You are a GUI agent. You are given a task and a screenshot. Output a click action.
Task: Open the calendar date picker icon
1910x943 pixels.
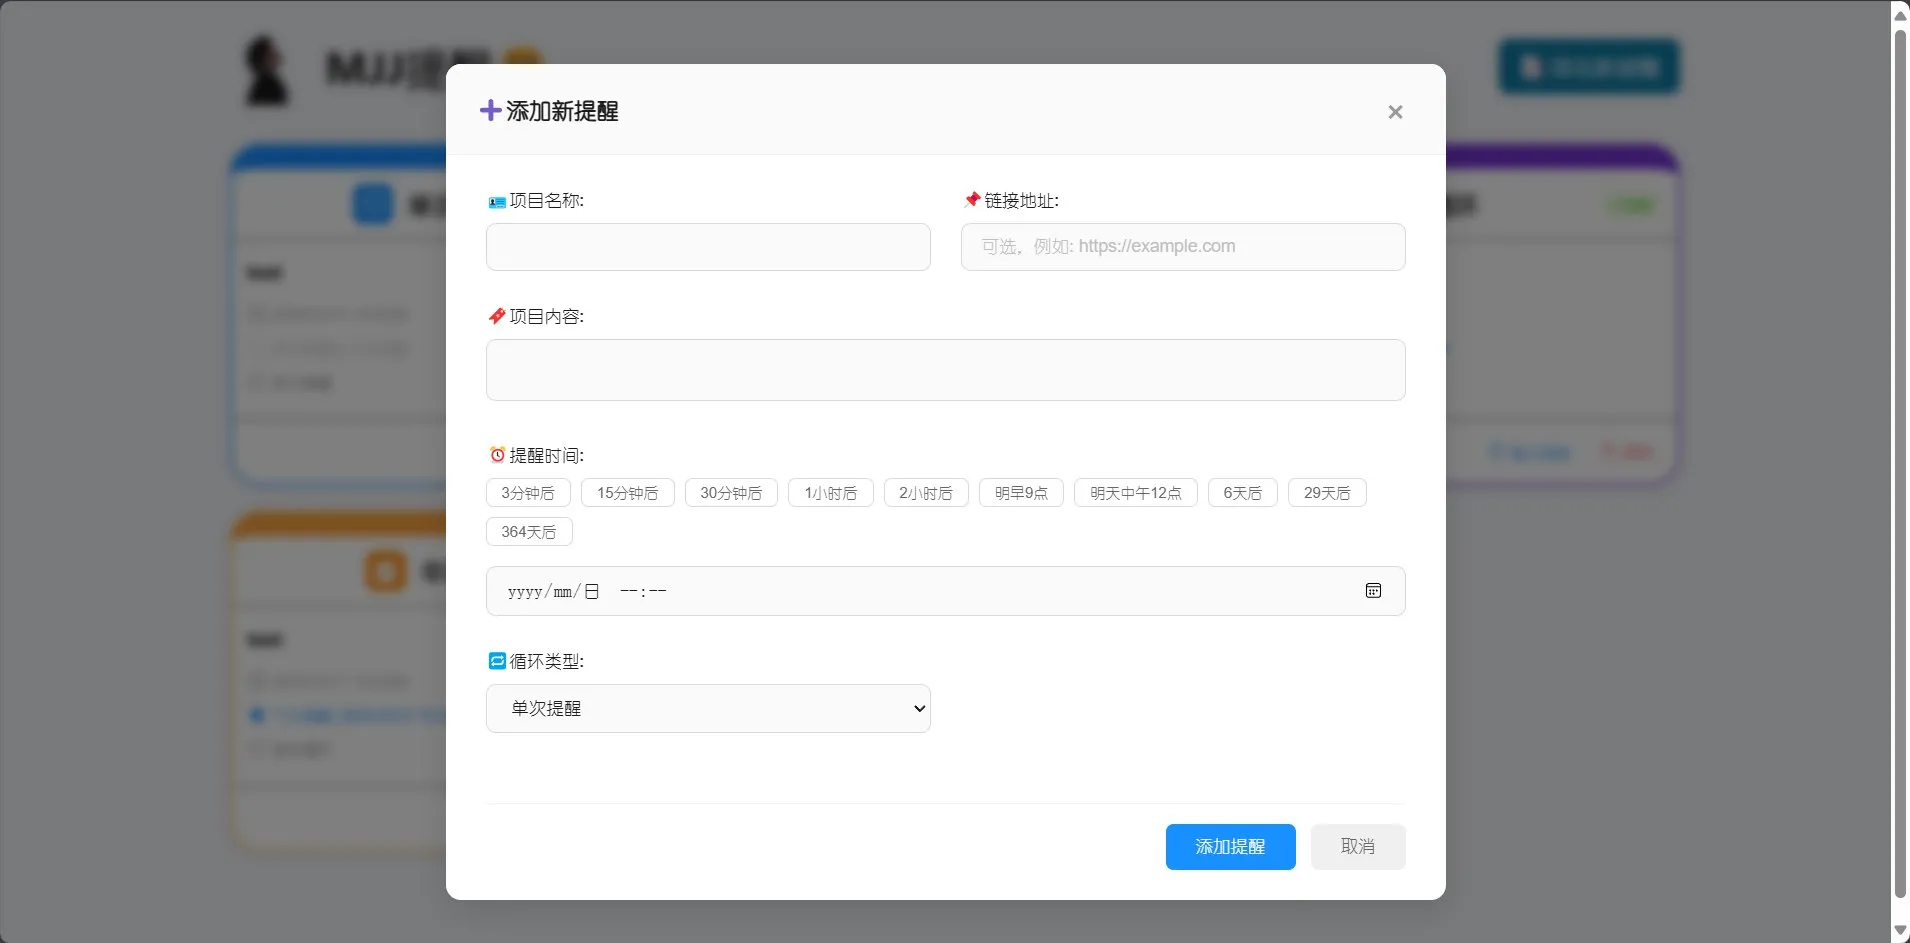pos(1373,591)
